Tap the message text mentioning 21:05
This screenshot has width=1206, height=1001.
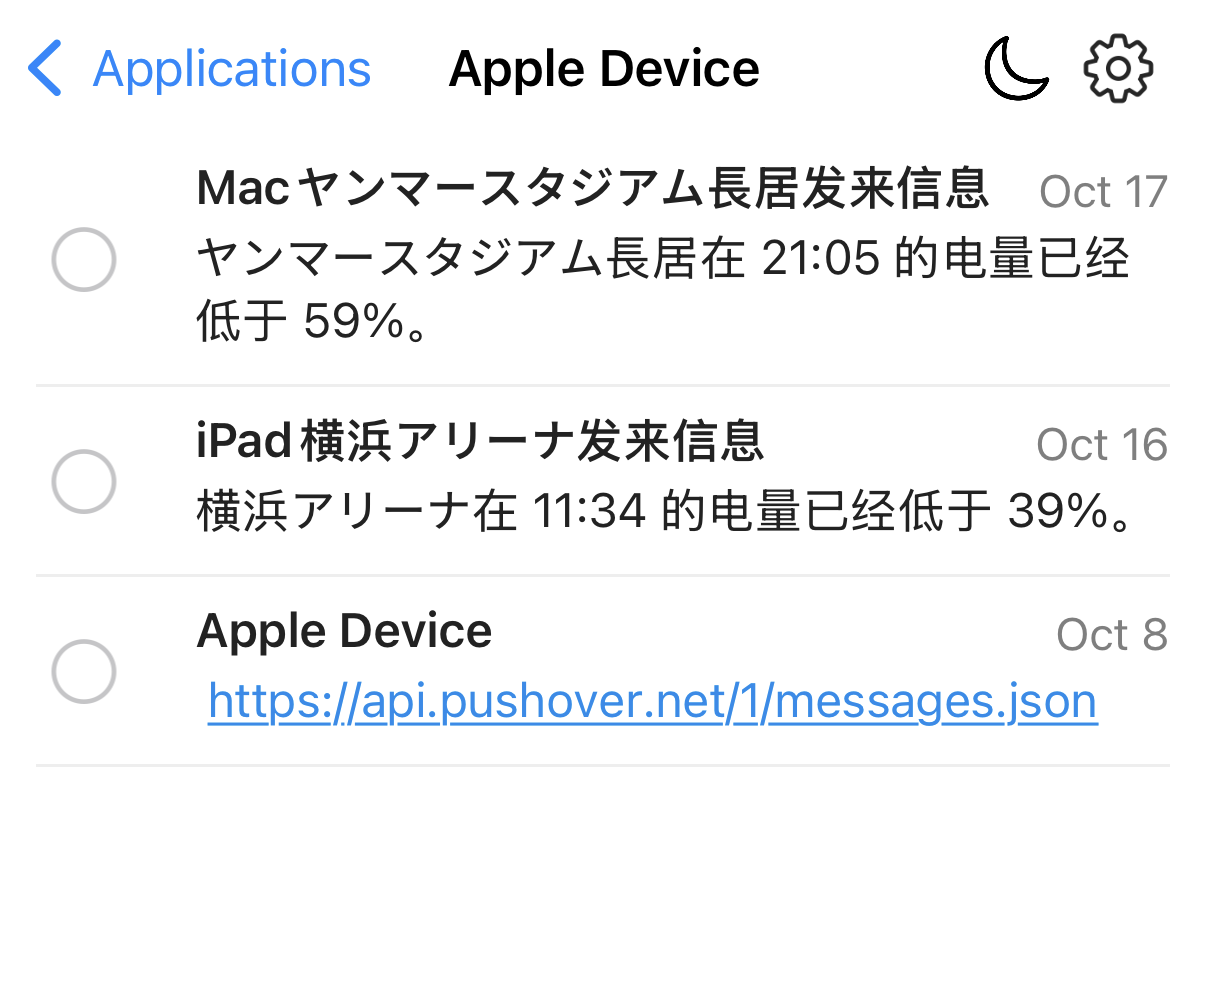[x=662, y=260]
